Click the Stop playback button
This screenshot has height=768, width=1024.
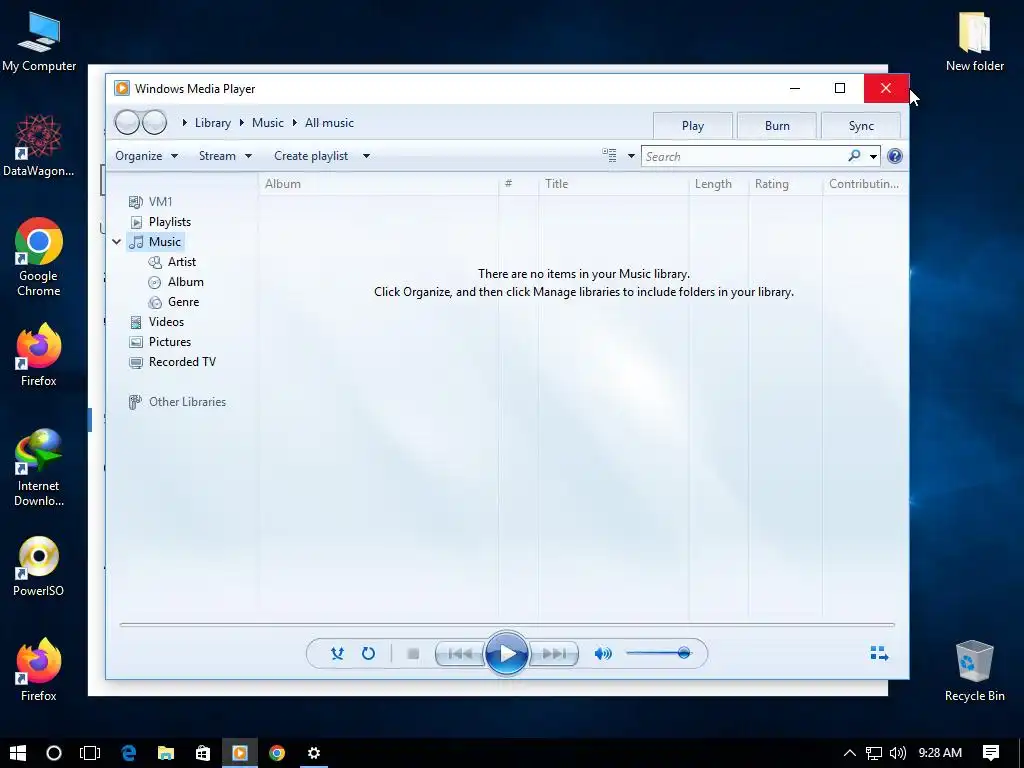413,654
